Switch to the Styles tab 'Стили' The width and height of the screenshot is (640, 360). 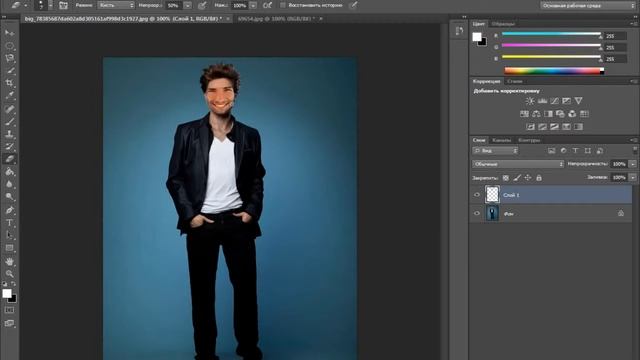[514, 81]
